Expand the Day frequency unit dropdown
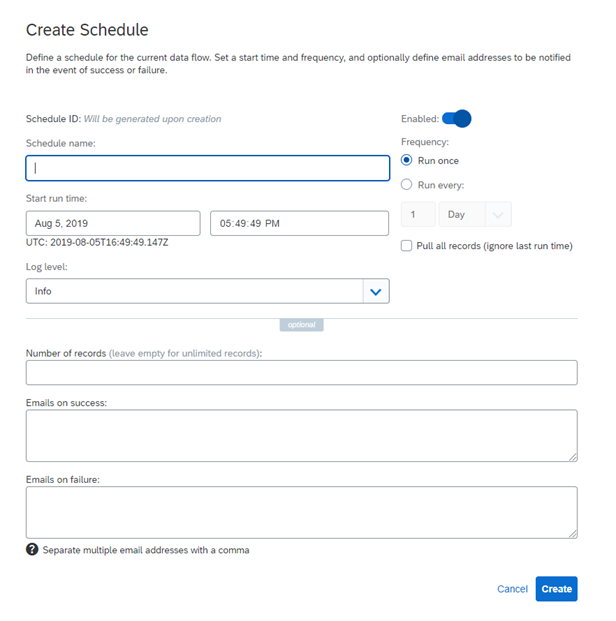Screen dimensions: 616x621 (x=475, y=214)
